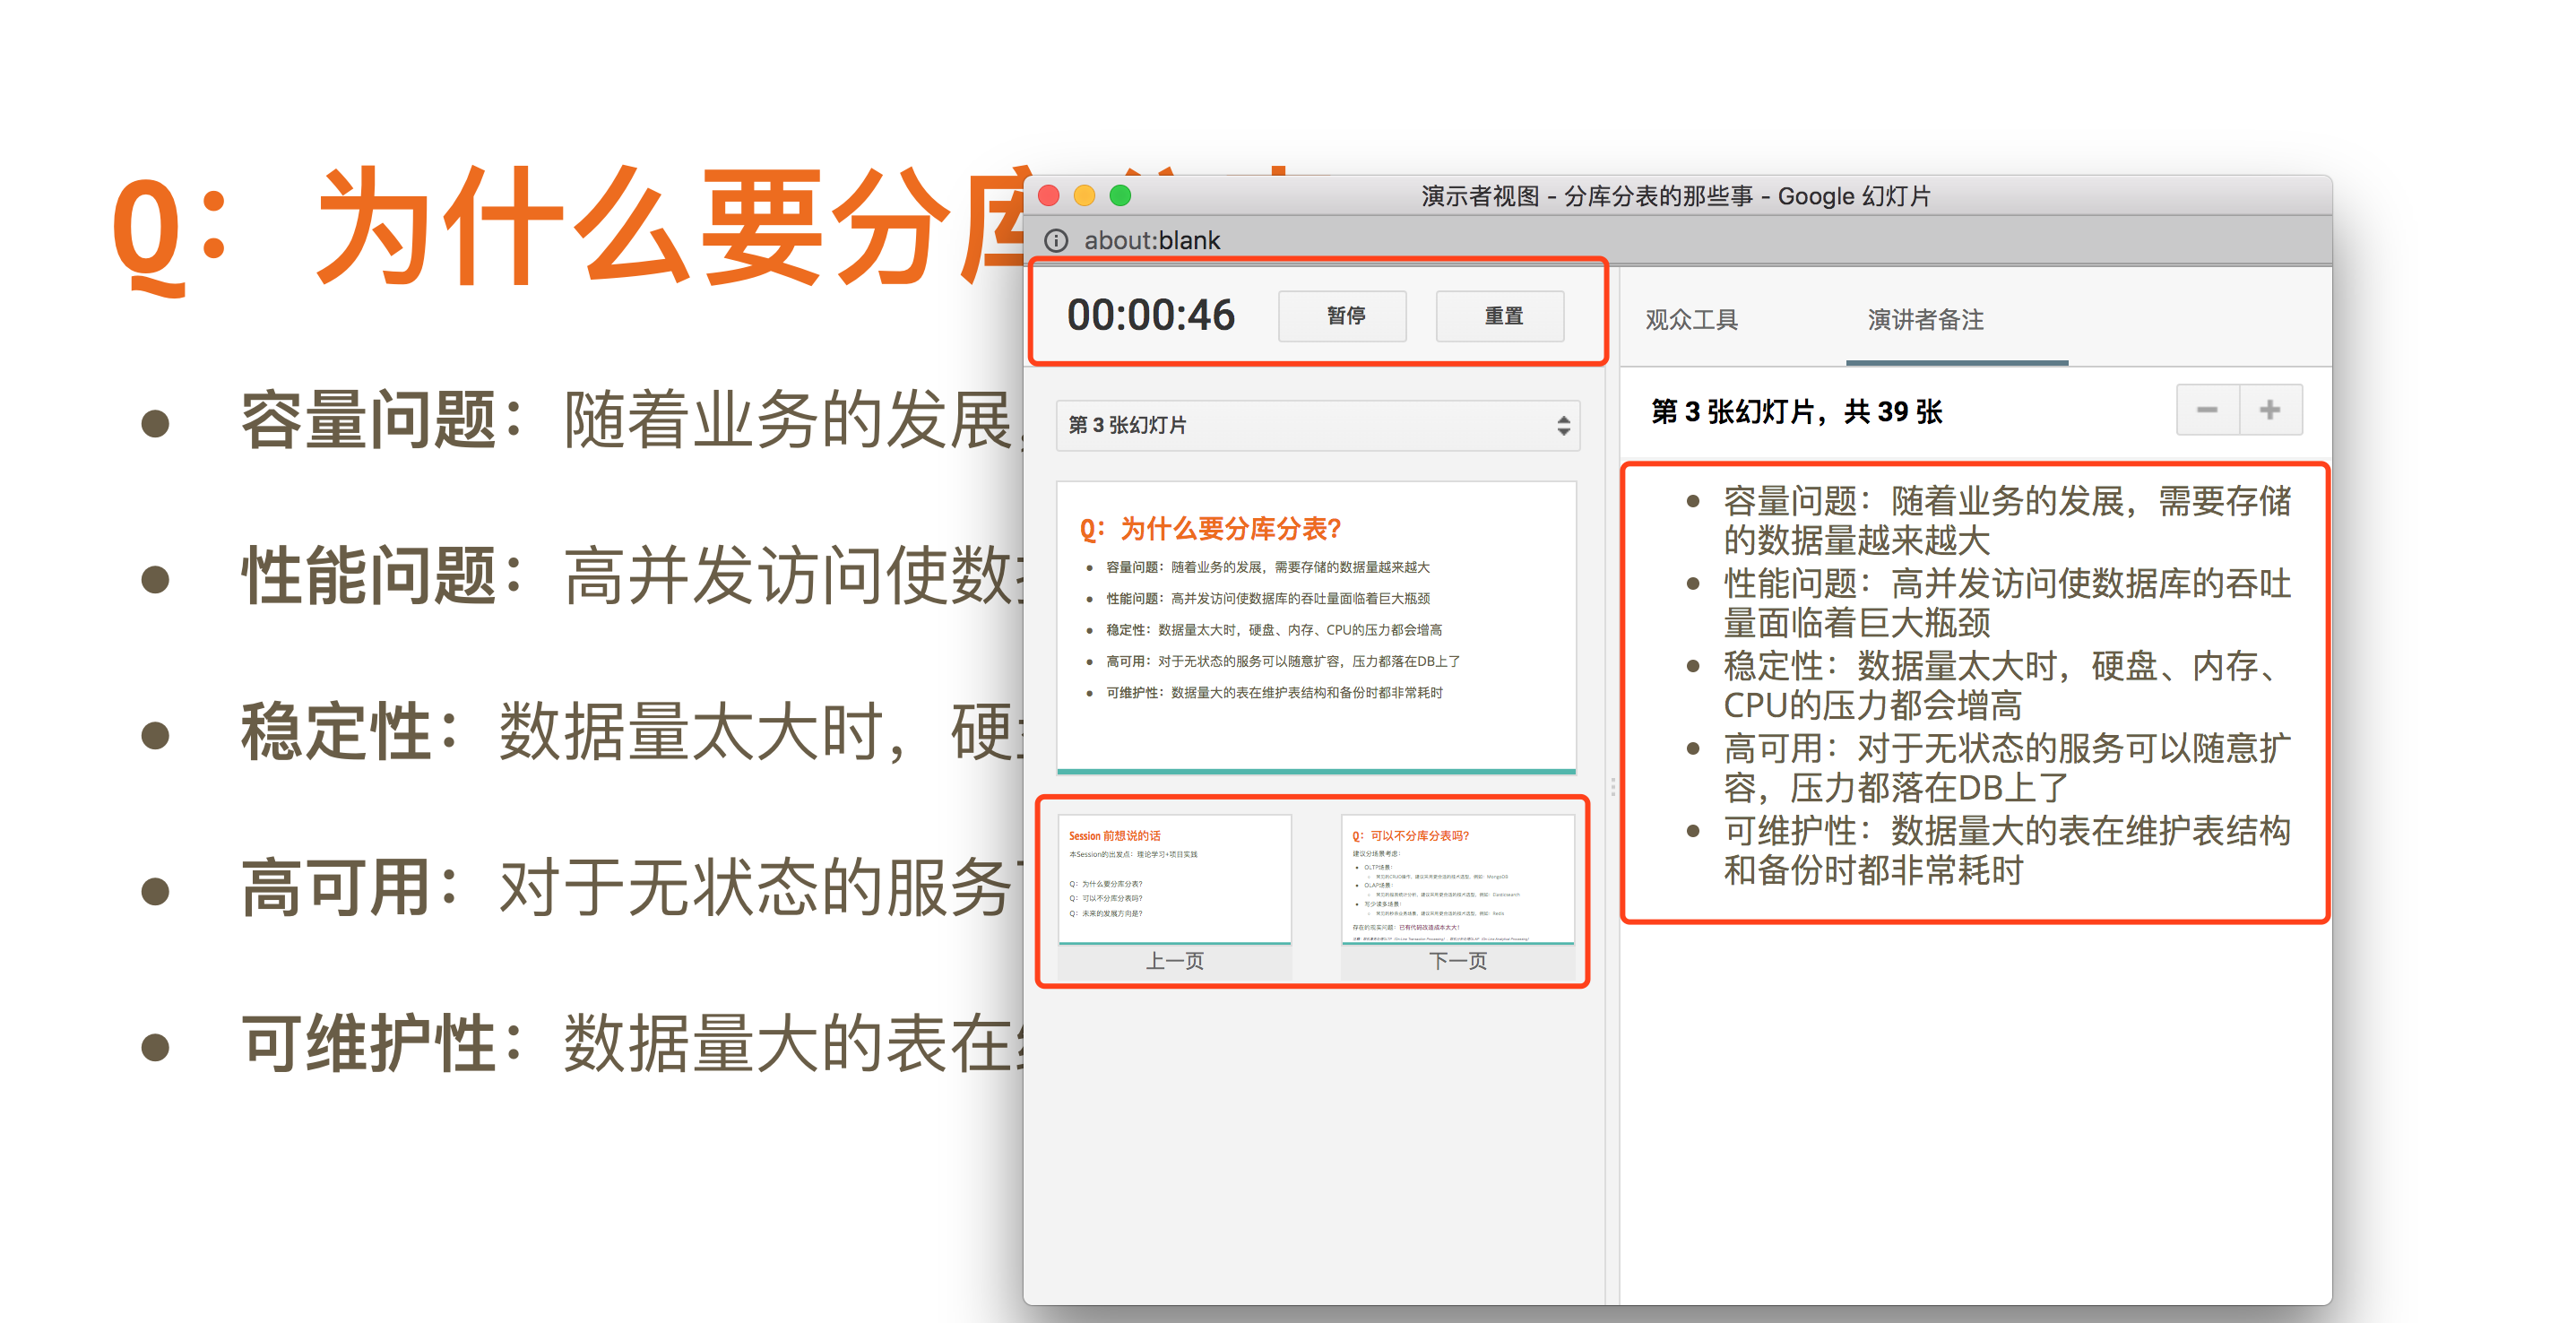2576x1323 pixels.
Task: Click the slide selector up-down arrows
Action: [x=1563, y=425]
